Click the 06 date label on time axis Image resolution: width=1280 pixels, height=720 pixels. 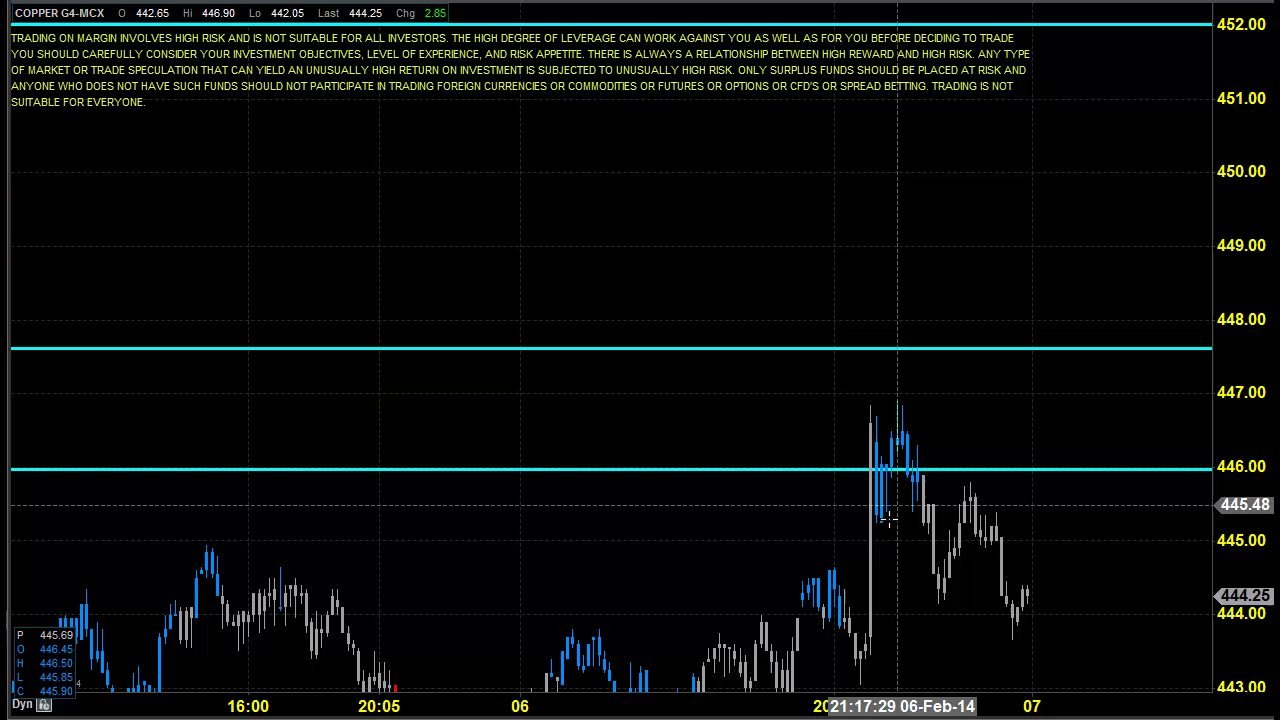click(x=520, y=707)
